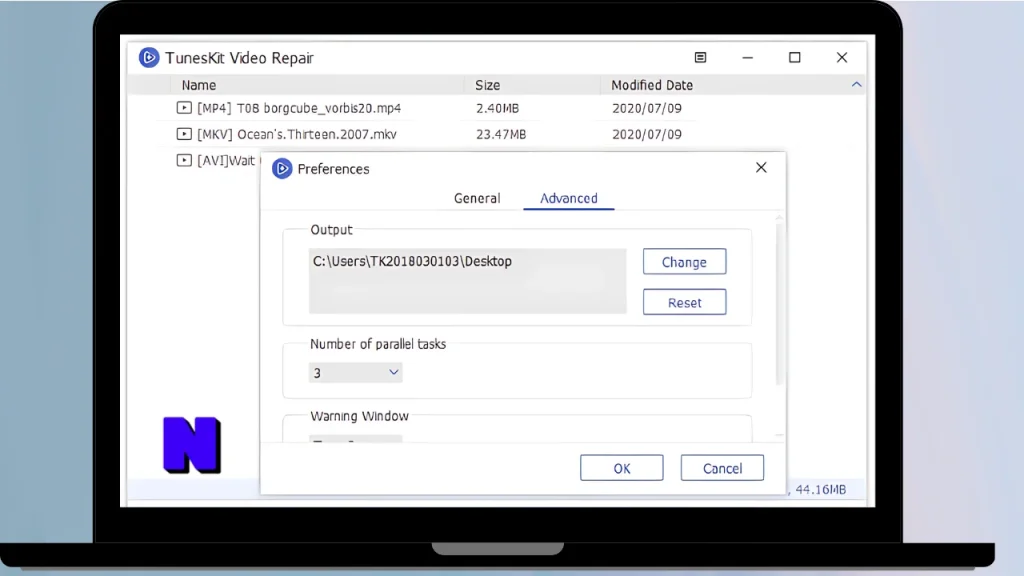The image size is (1024, 576).
Task: Close the Preferences dialog
Action: [x=761, y=168]
